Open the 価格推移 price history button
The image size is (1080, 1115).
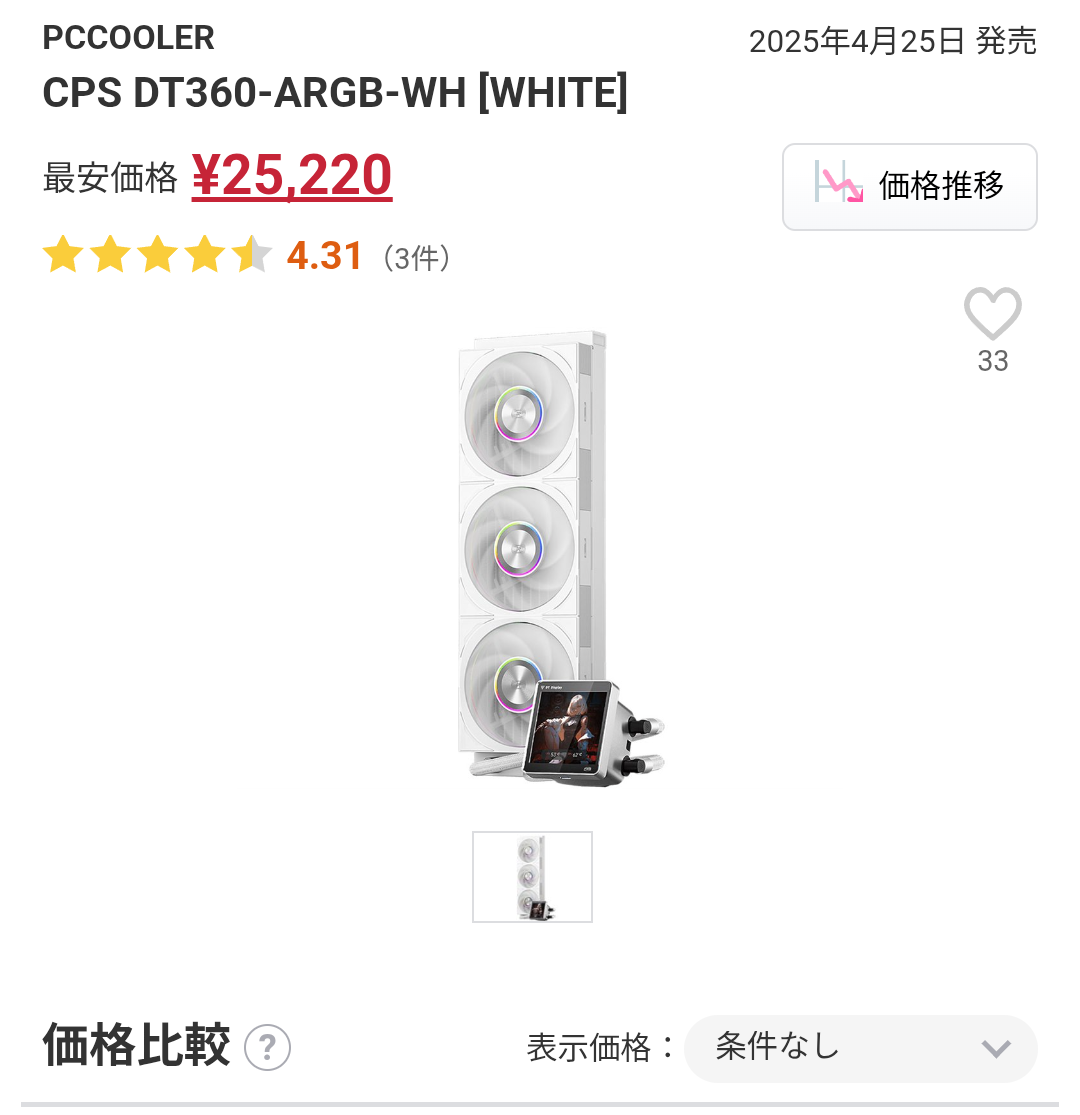909,186
